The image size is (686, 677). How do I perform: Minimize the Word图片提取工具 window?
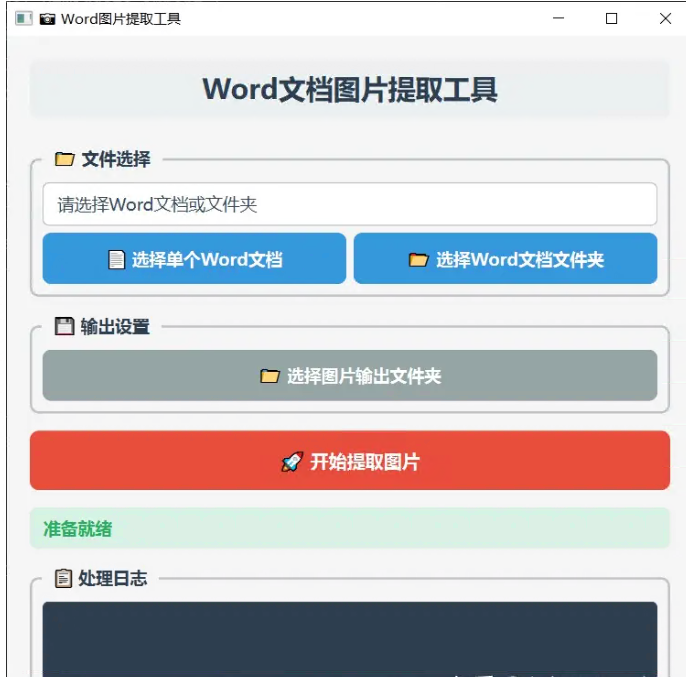[x=558, y=19]
